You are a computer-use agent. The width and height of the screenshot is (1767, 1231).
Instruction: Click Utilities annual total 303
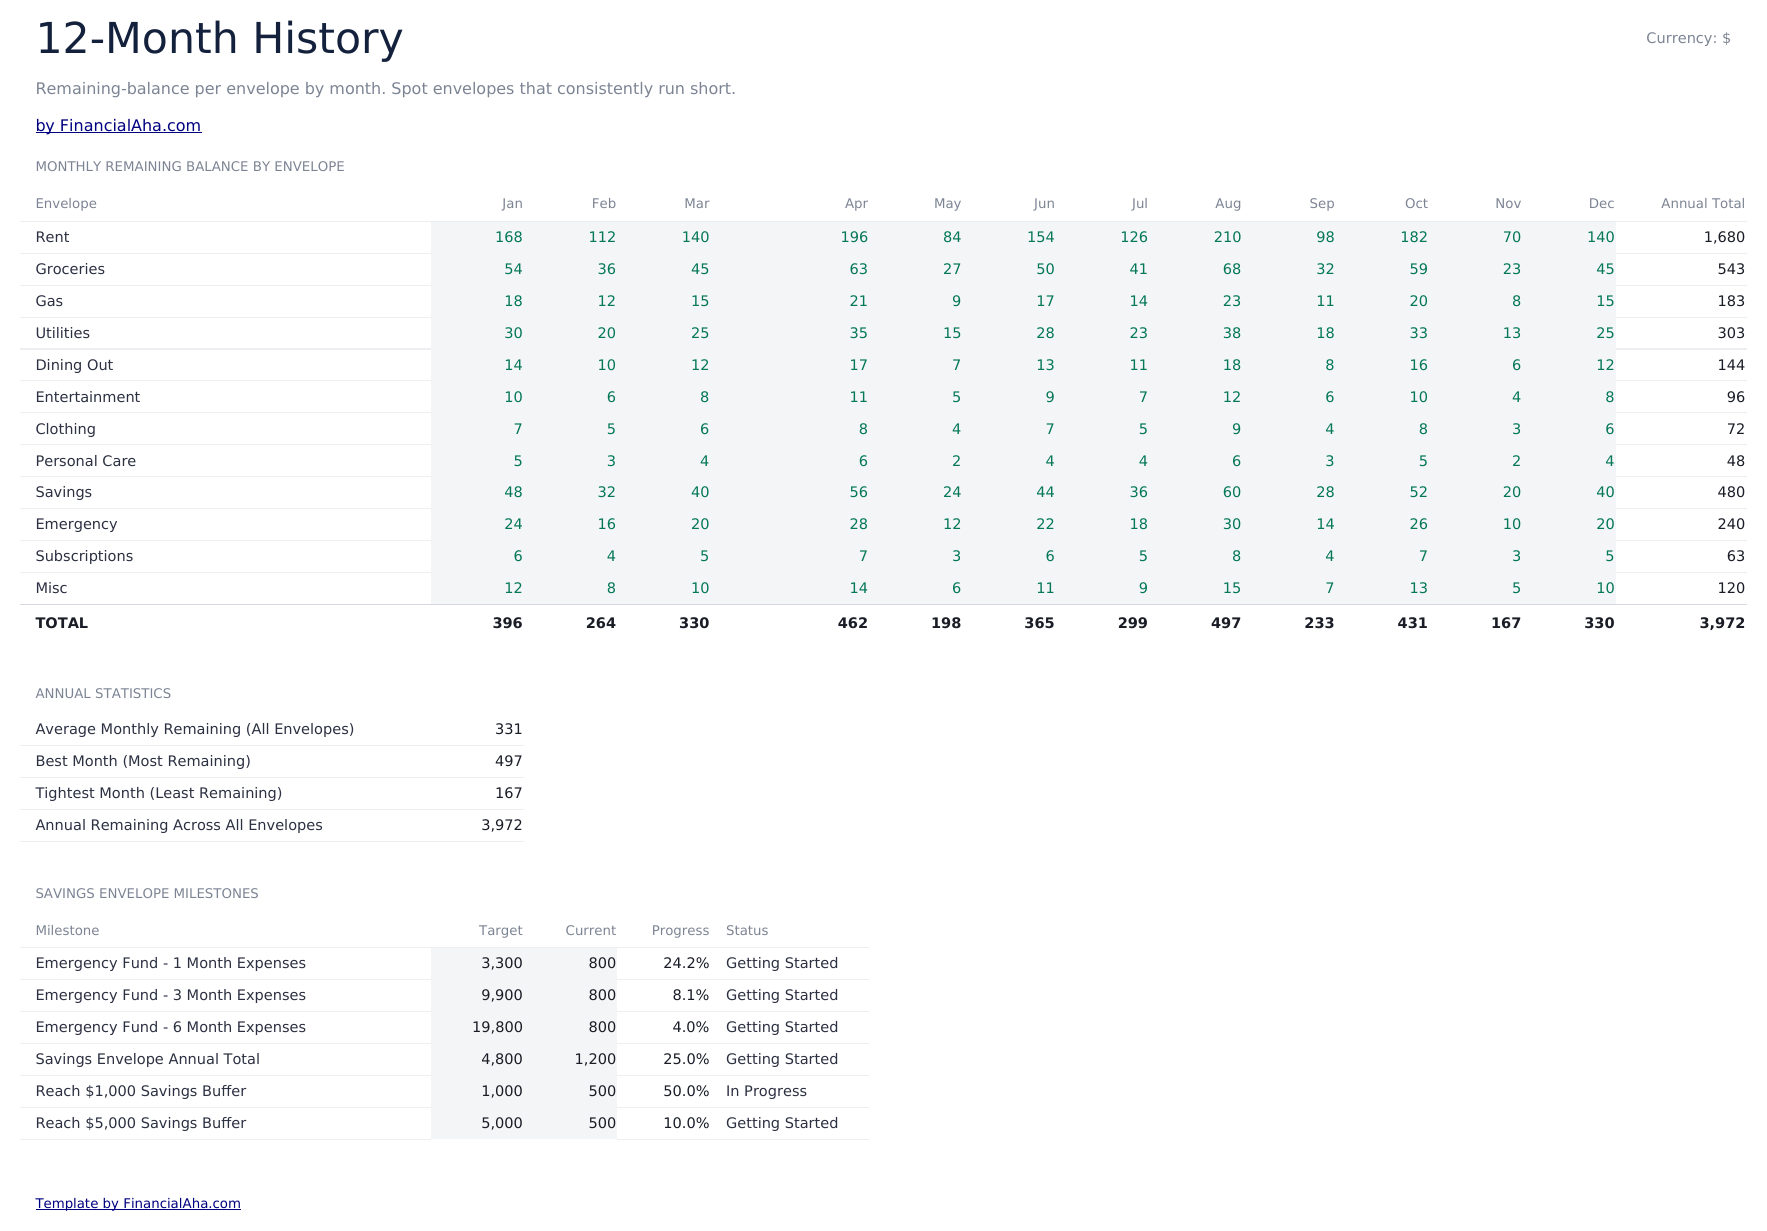point(1731,333)
